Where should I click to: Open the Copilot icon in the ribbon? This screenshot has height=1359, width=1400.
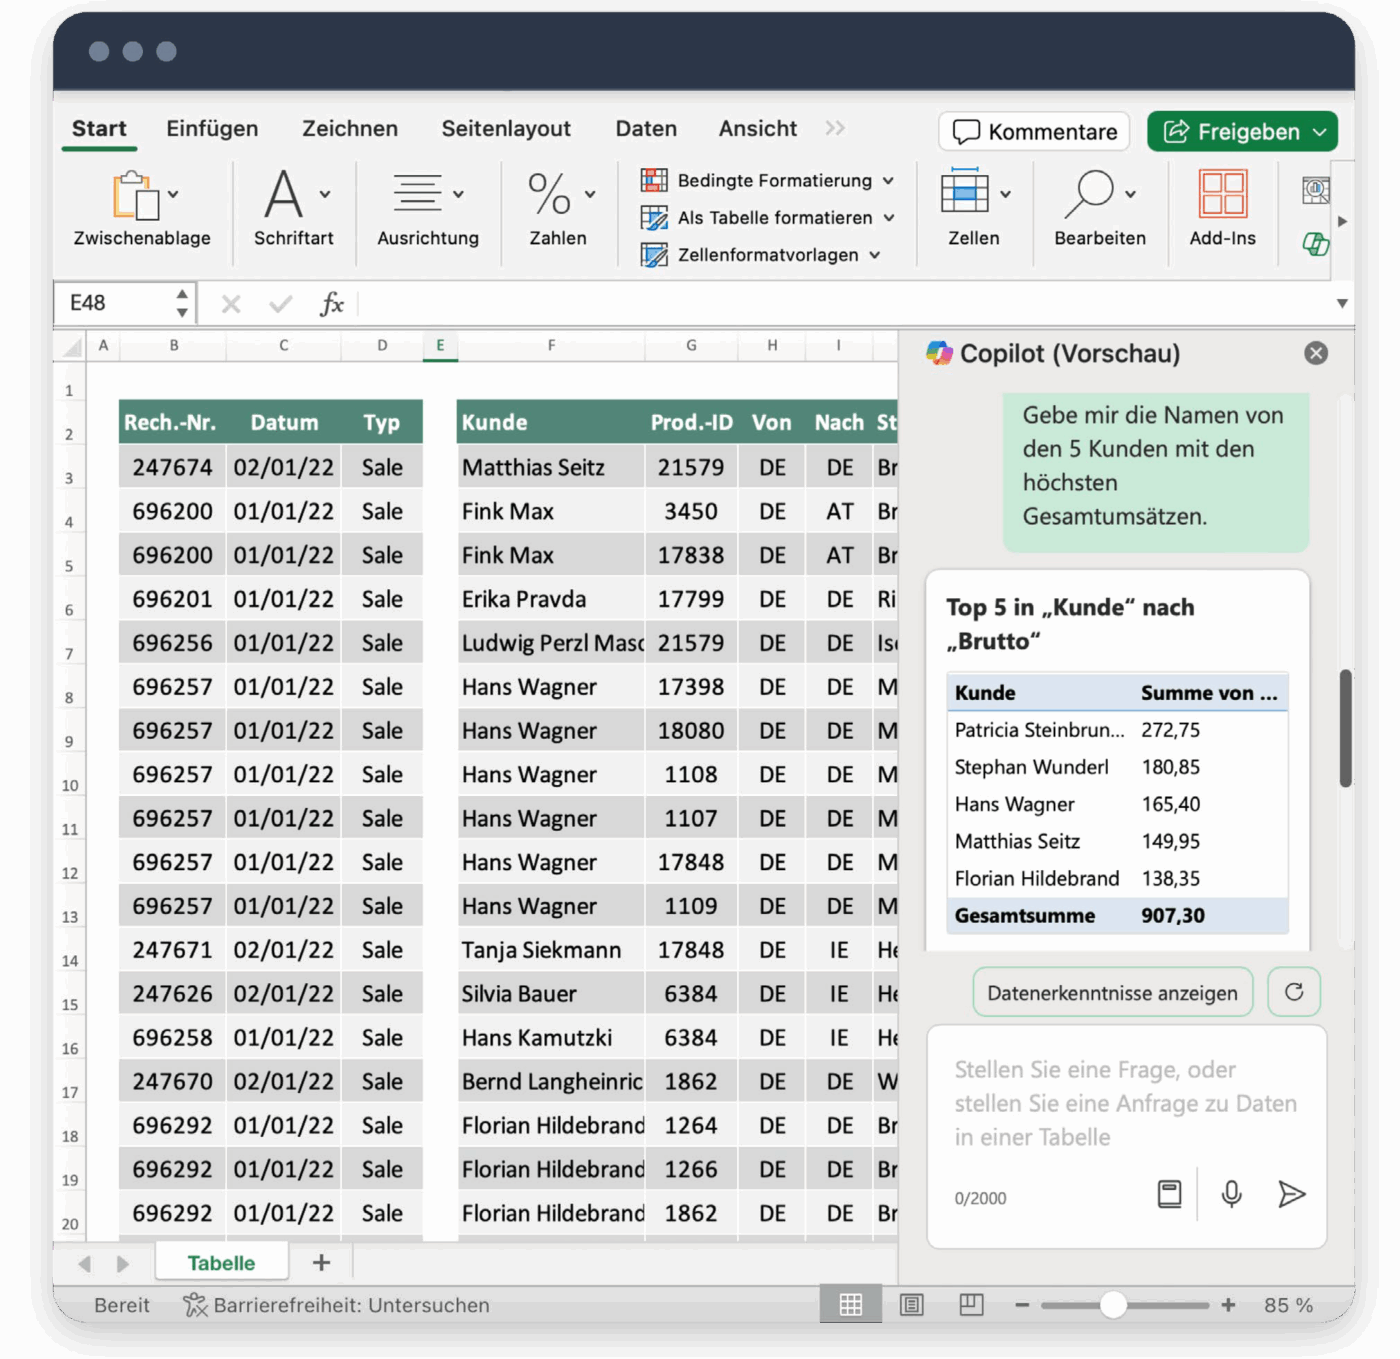click(x=1317, y=243)
